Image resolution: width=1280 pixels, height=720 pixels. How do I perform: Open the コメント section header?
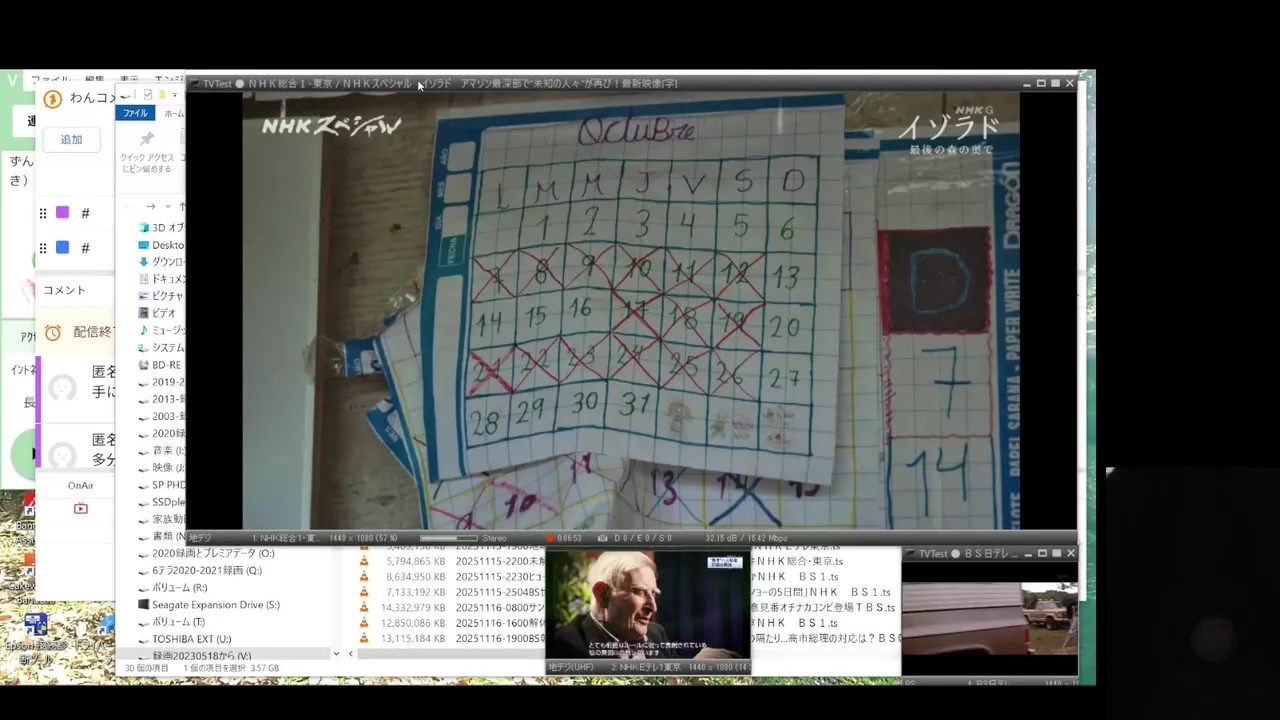[64, 290]
